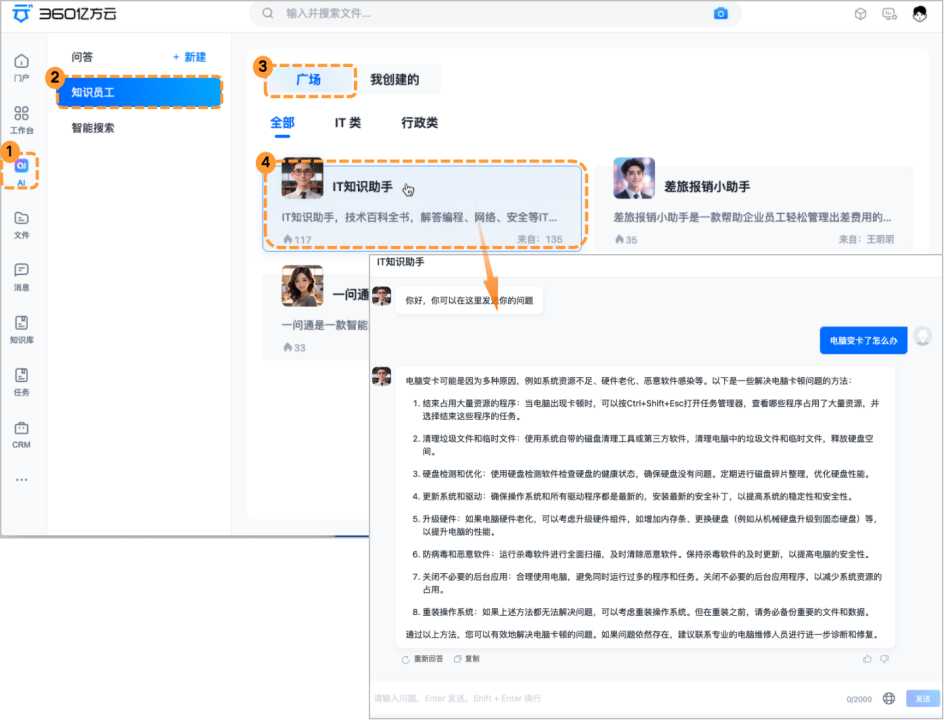Click the 33 popularity count on 一问通
The image size is (944, 720).
pos(294,347)
